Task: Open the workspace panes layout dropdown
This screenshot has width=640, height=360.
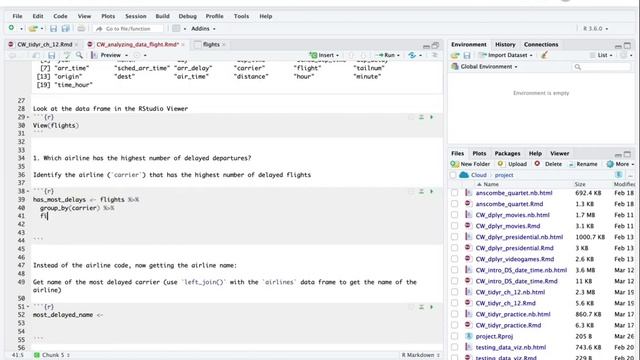Action: tap(179, 29)
